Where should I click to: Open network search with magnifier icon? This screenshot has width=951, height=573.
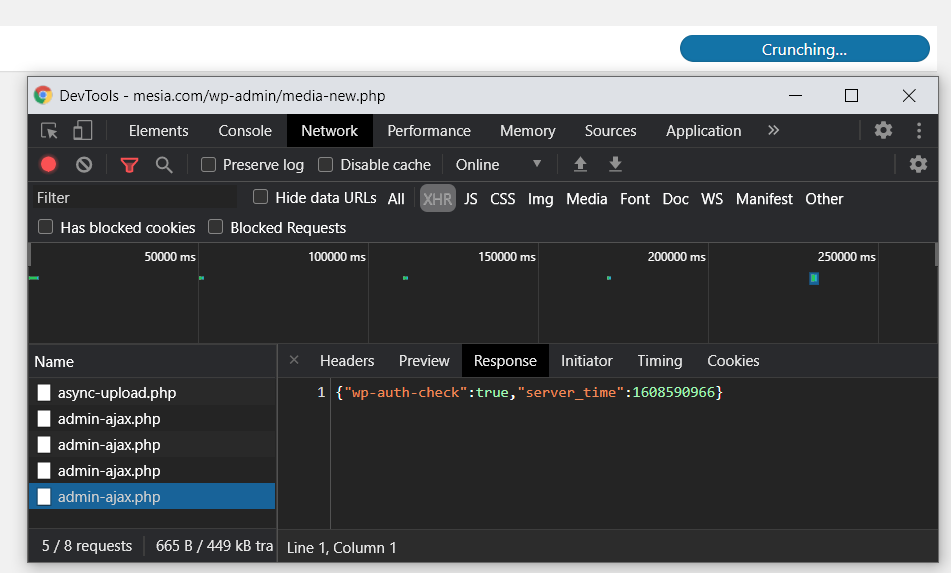tap(164, 165)
